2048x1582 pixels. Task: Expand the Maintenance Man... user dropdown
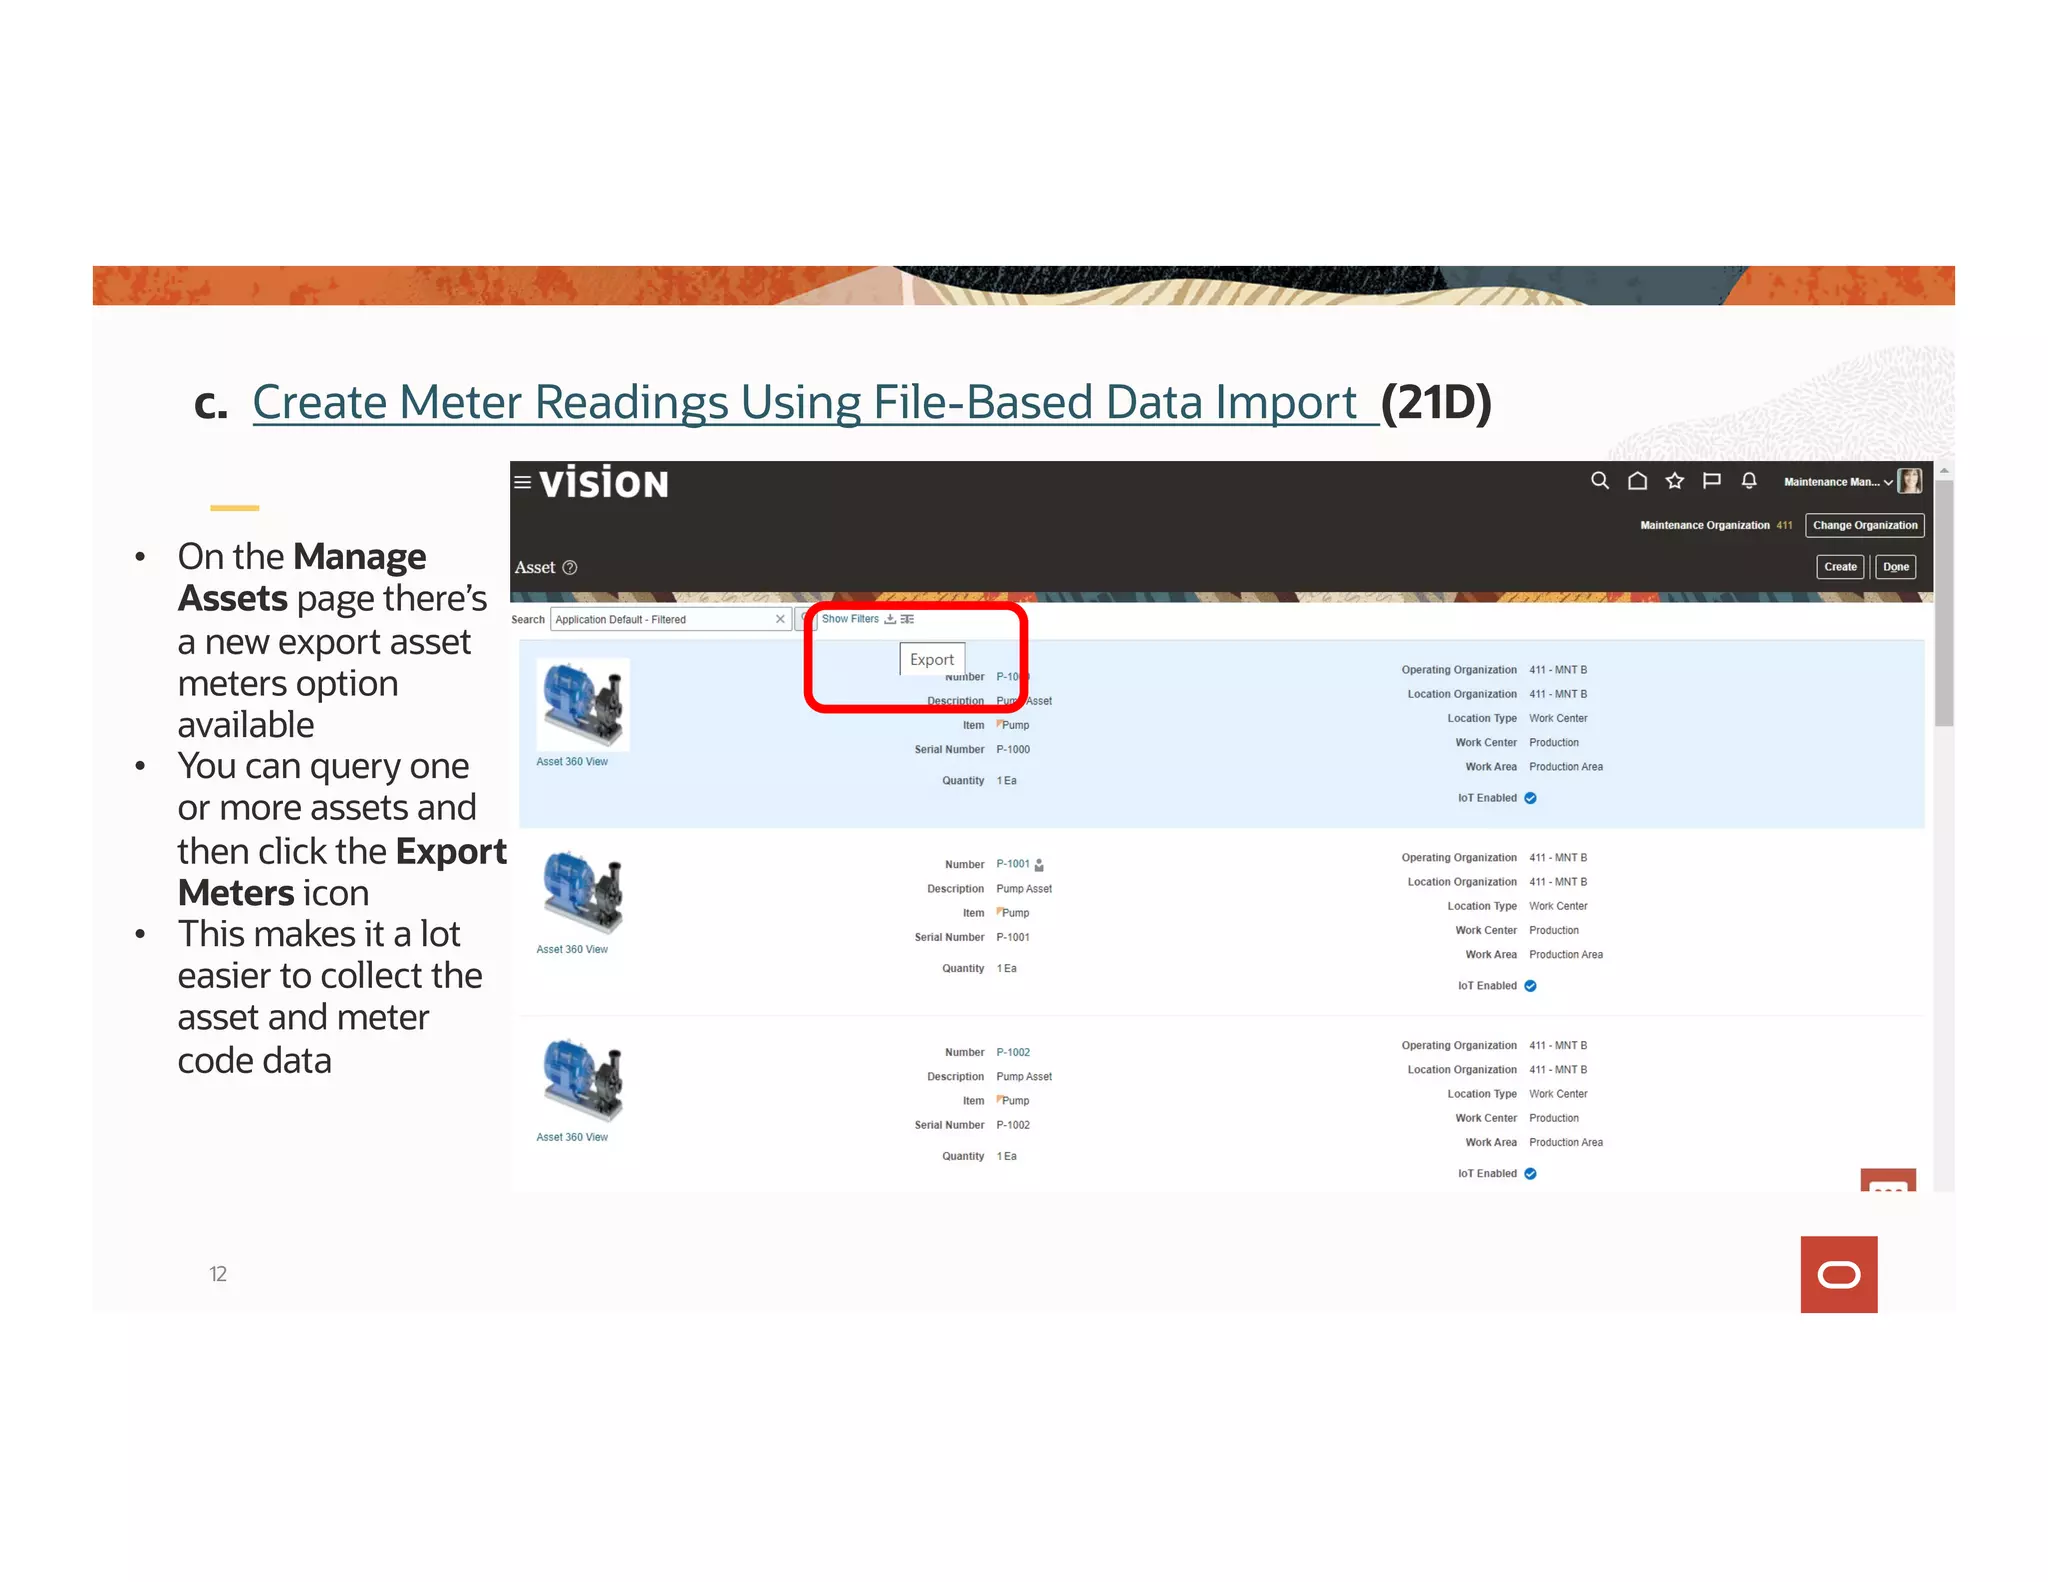point(1838,482)
